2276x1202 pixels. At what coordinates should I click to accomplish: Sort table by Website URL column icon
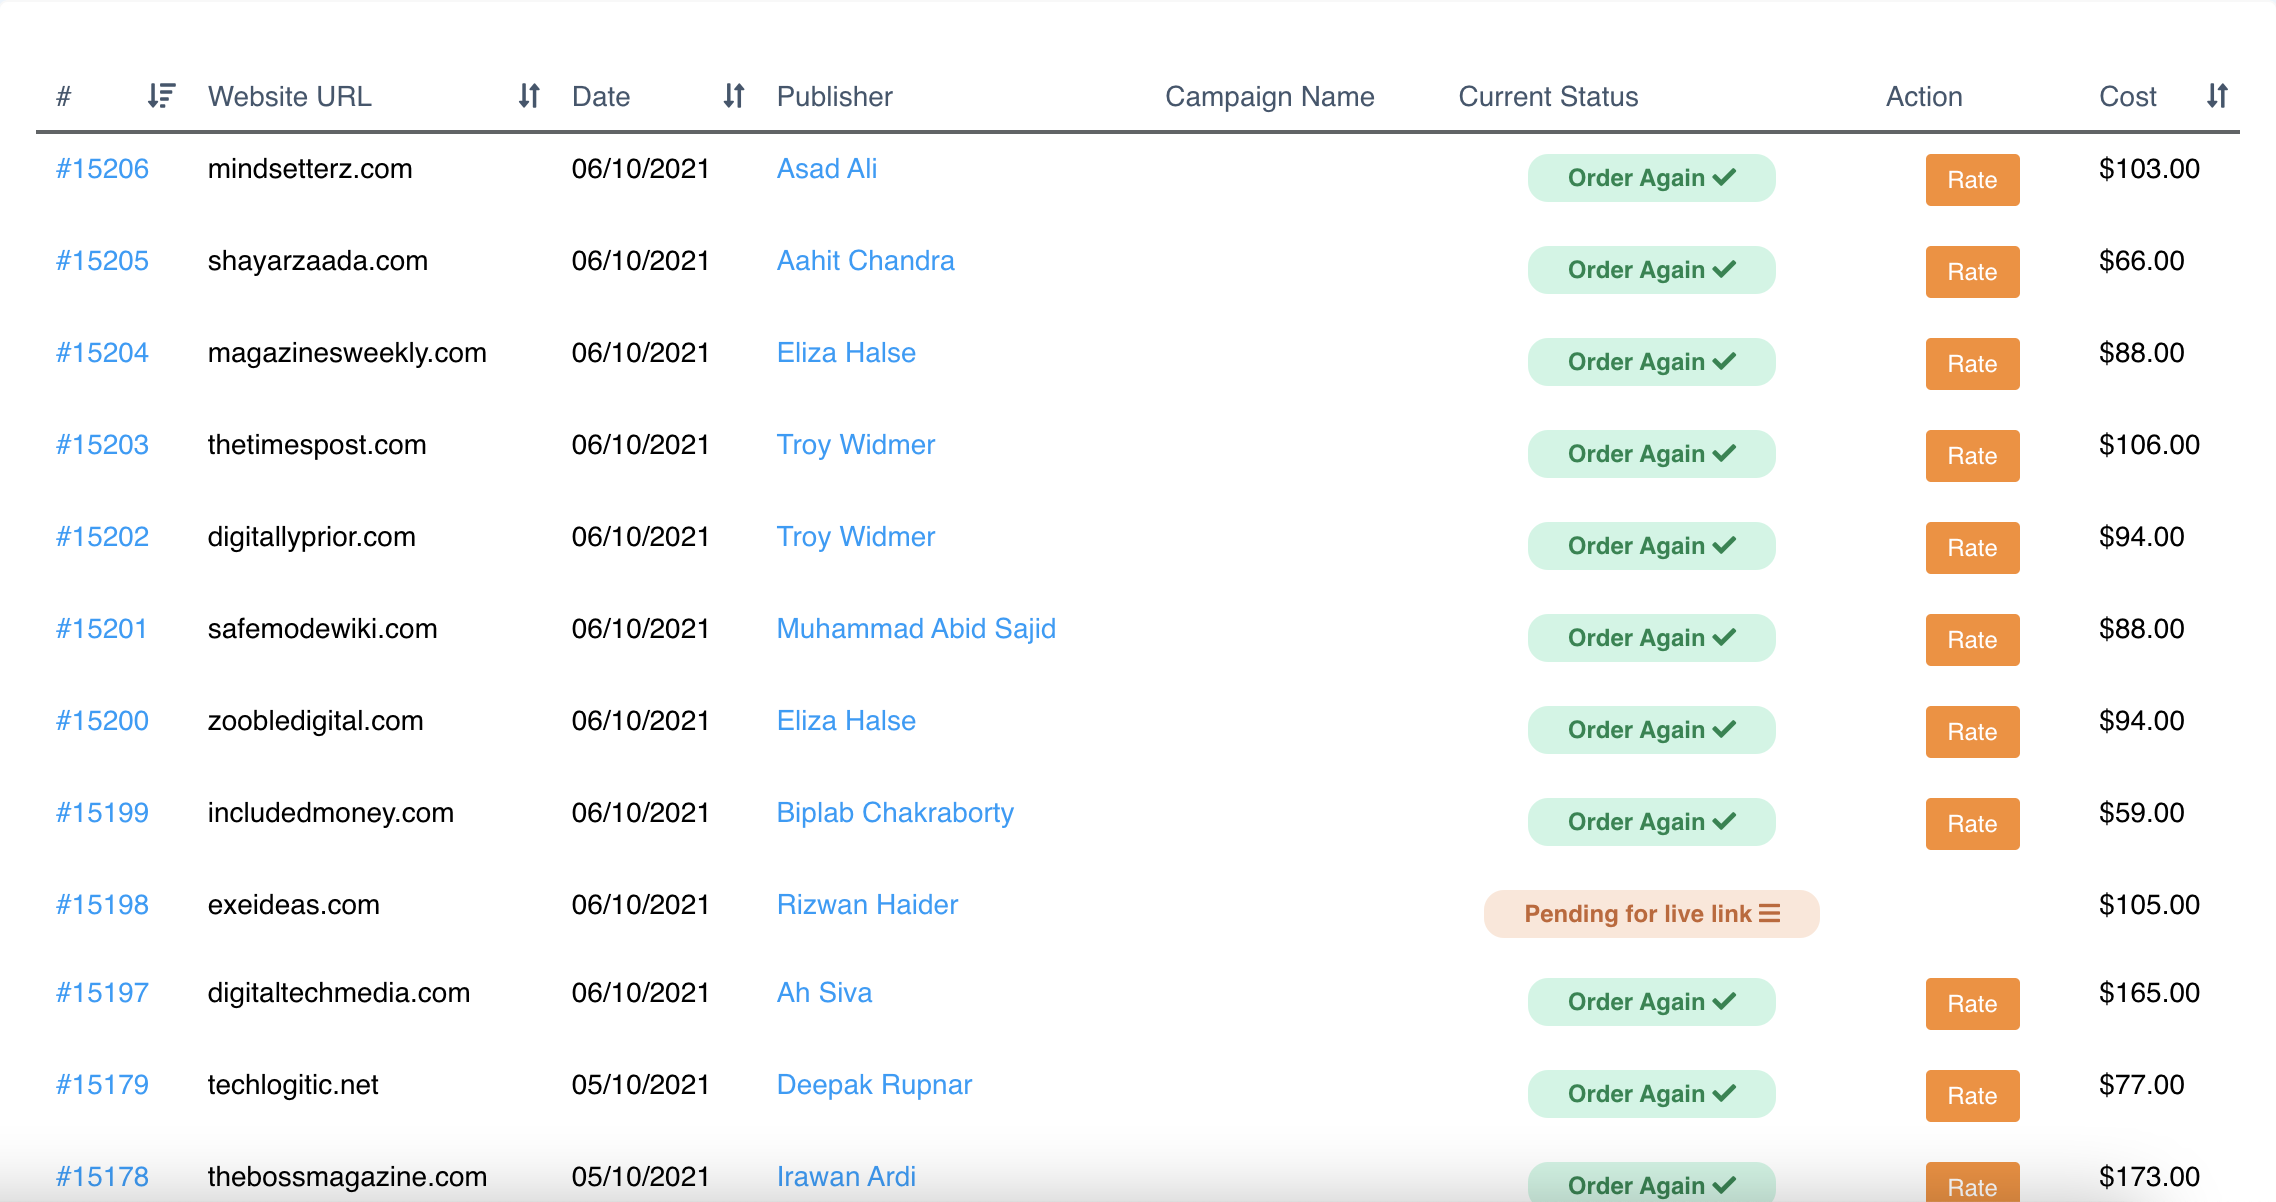(529, 96)
